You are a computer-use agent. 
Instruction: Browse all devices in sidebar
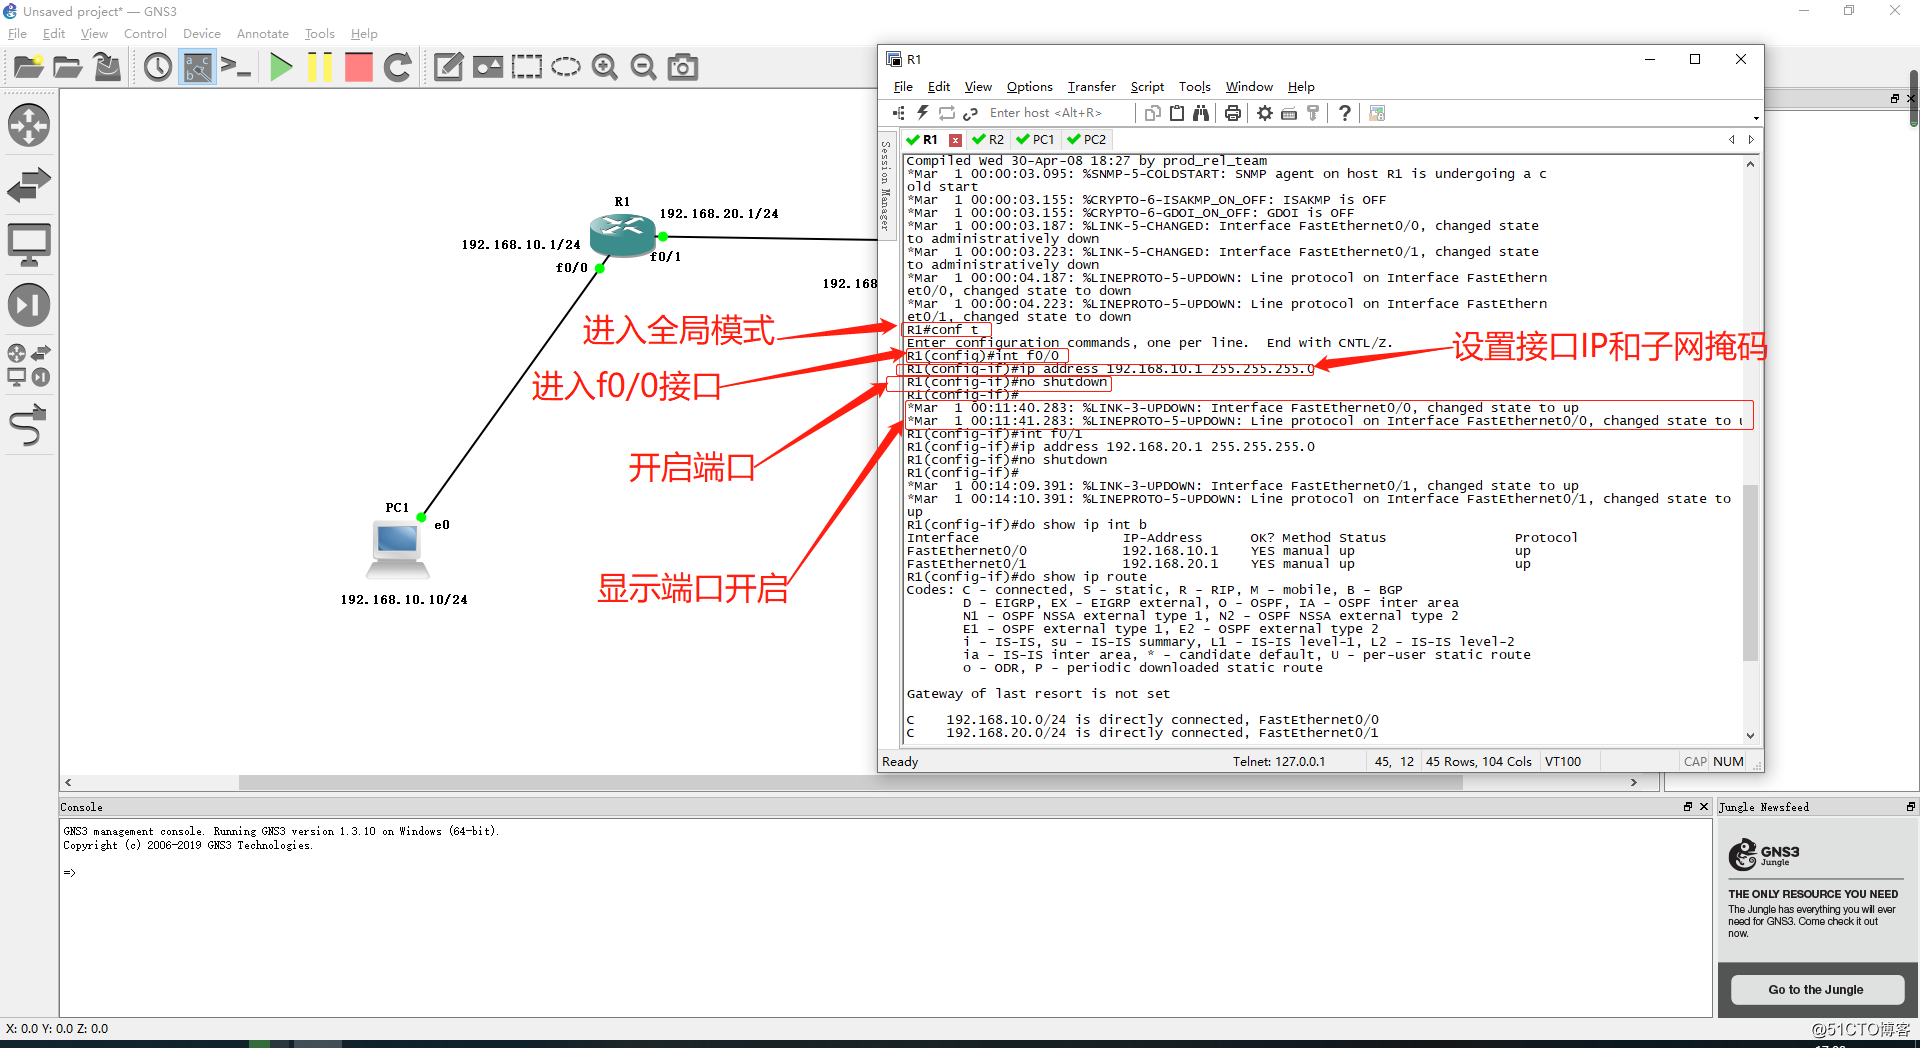(x=29, y=365)
